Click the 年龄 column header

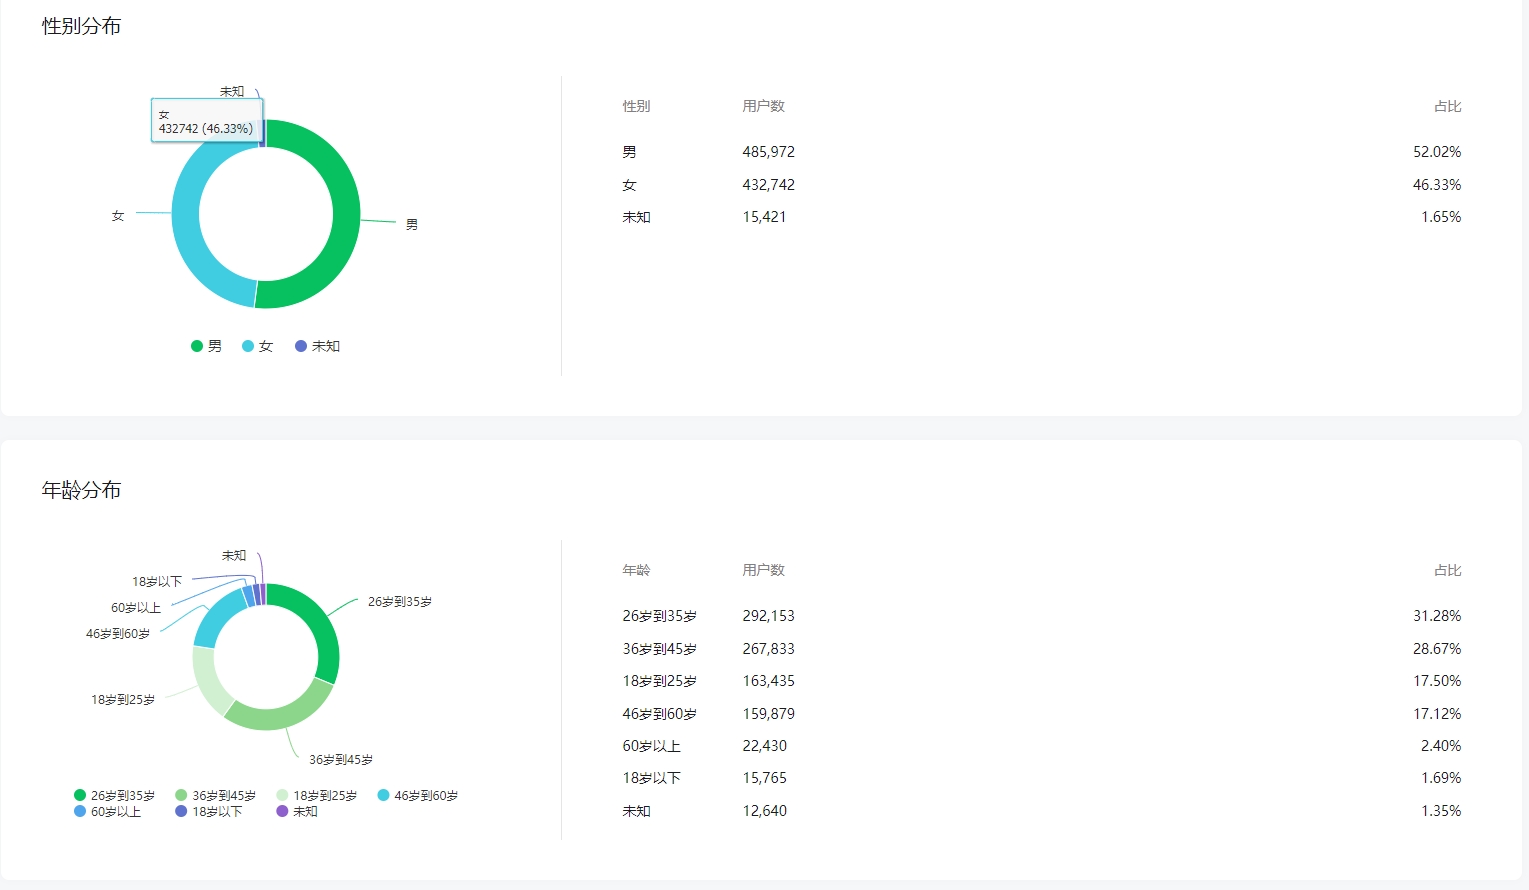(636, 570)
